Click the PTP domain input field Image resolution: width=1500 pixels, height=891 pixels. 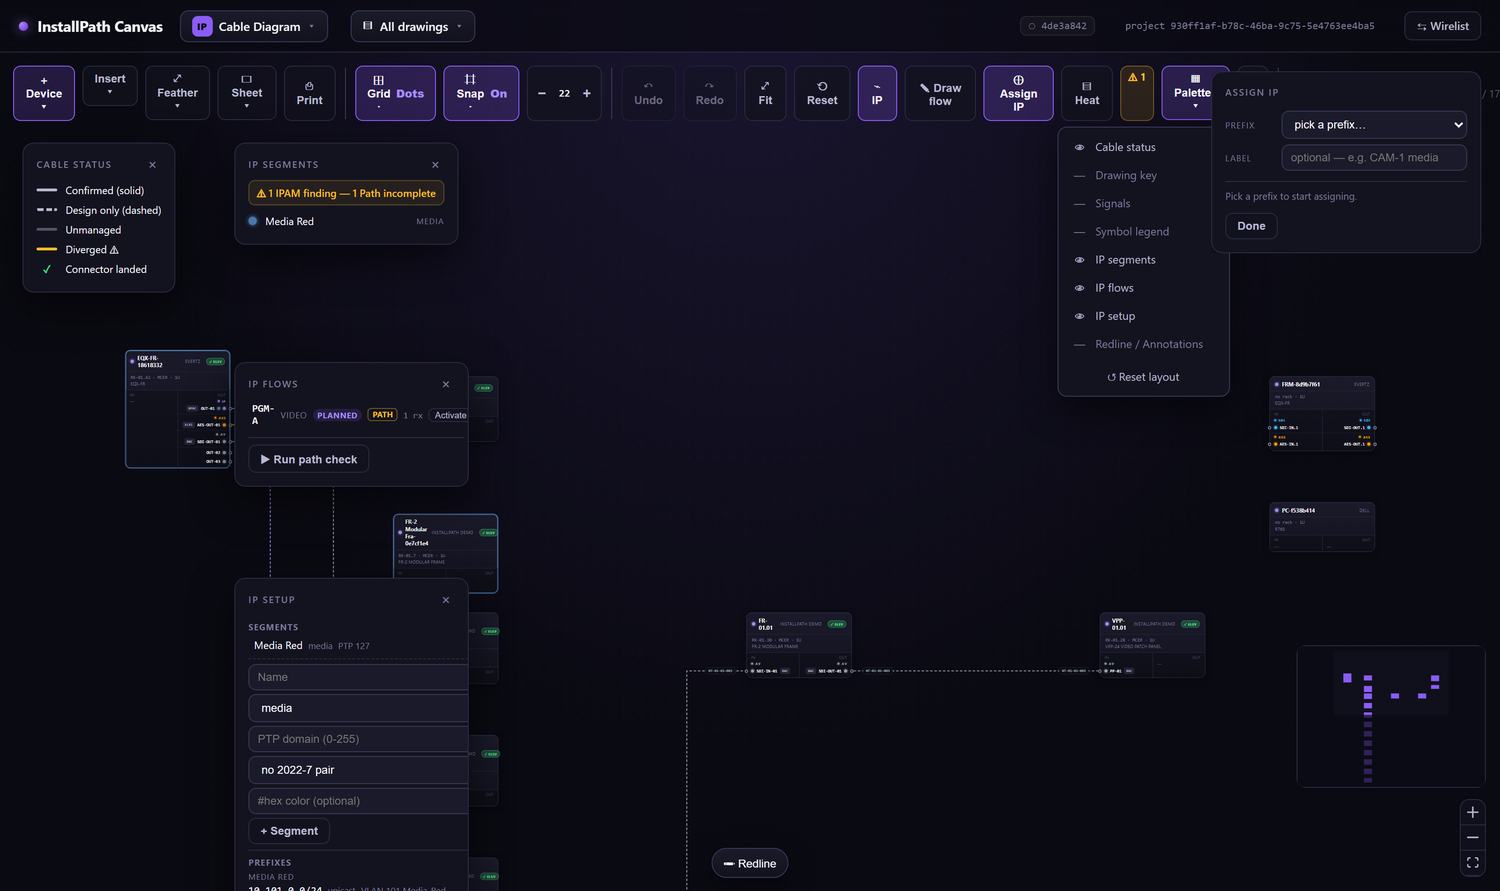[358, 739]
